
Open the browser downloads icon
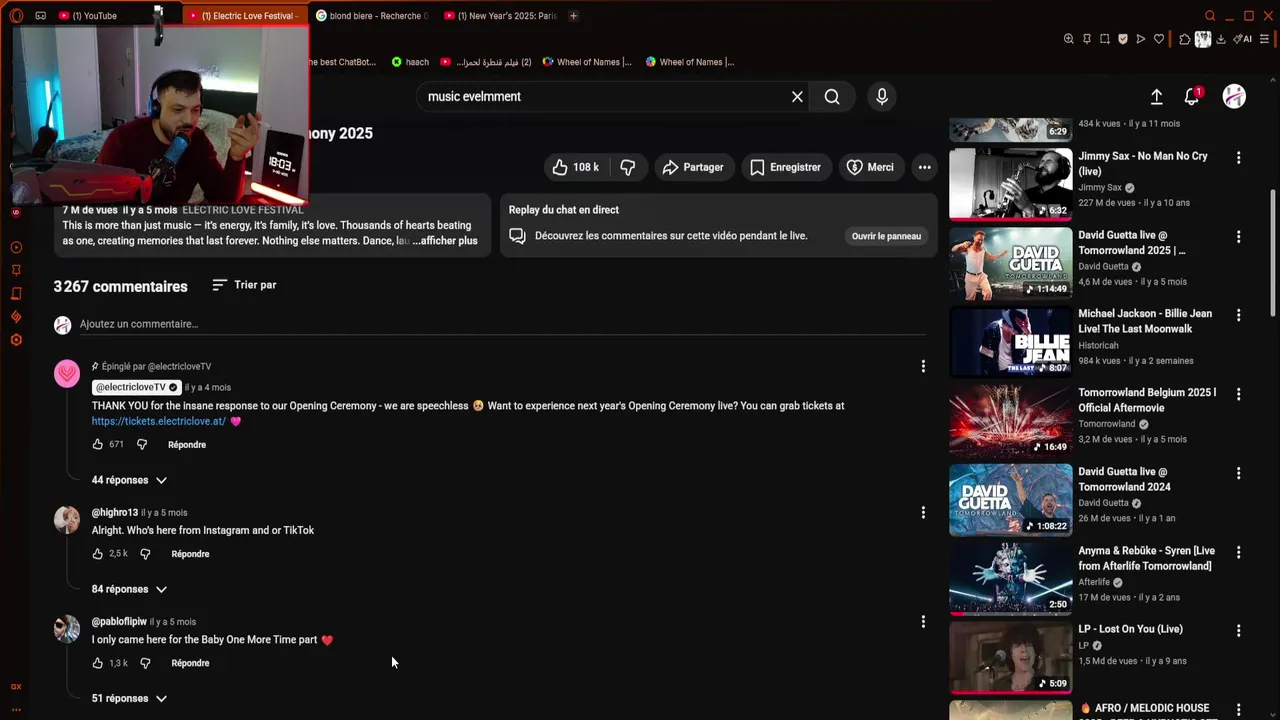pyautogui.click(x=1221, y=39)
